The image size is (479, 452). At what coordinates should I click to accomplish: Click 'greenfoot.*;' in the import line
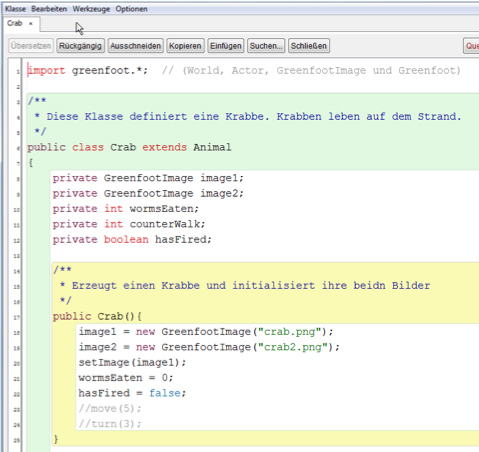(110, 71)
